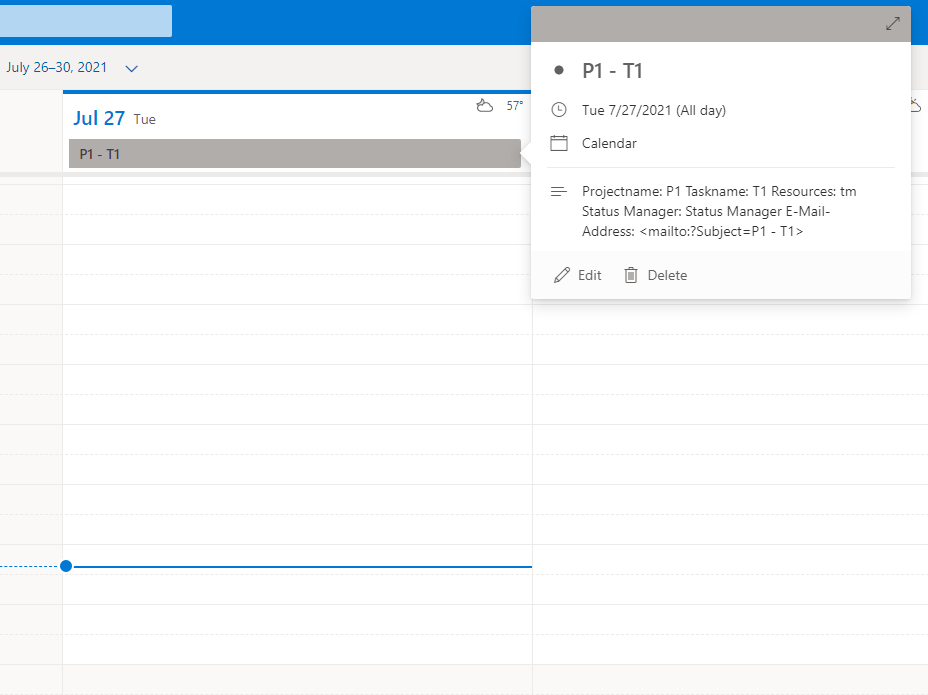The height and width of the screenshot is (695, 928).
Task: Click the Edit button label
Action: click(589, 275)
